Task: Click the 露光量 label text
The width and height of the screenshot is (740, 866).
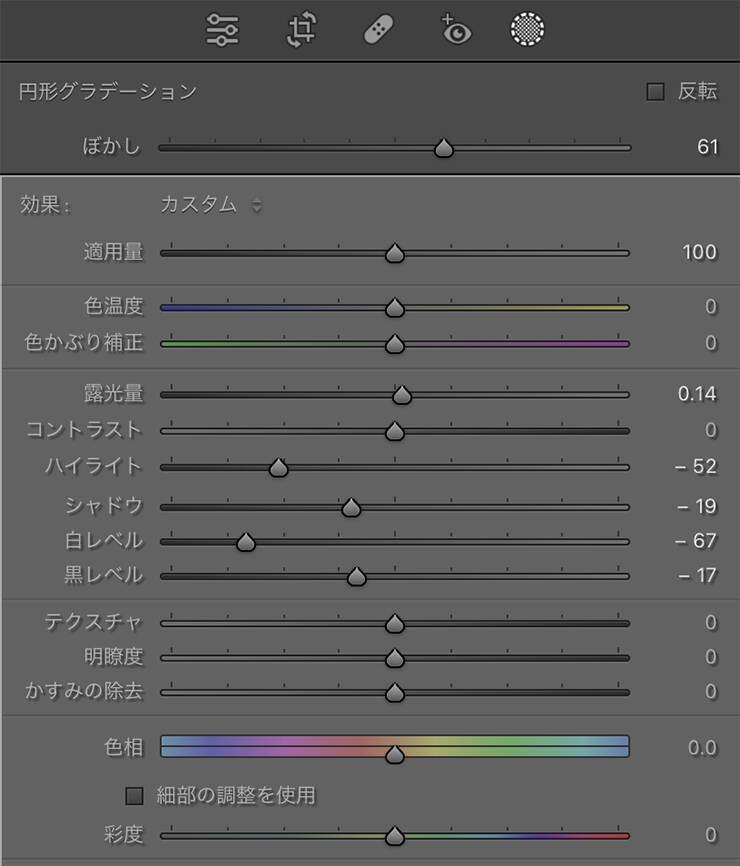Action: [114, 394]
